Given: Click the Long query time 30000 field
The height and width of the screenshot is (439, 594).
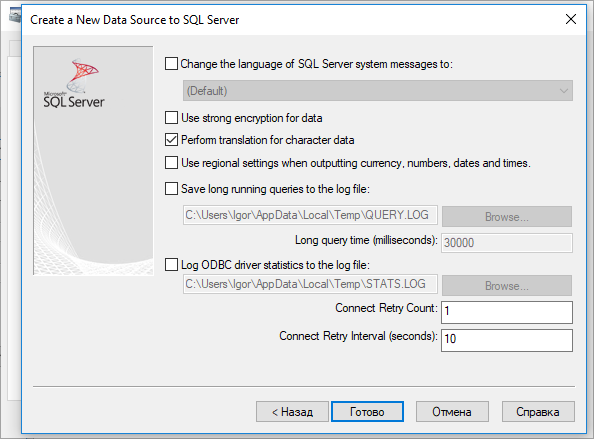Looking at the screenshot, I should [x=507, y=243].
